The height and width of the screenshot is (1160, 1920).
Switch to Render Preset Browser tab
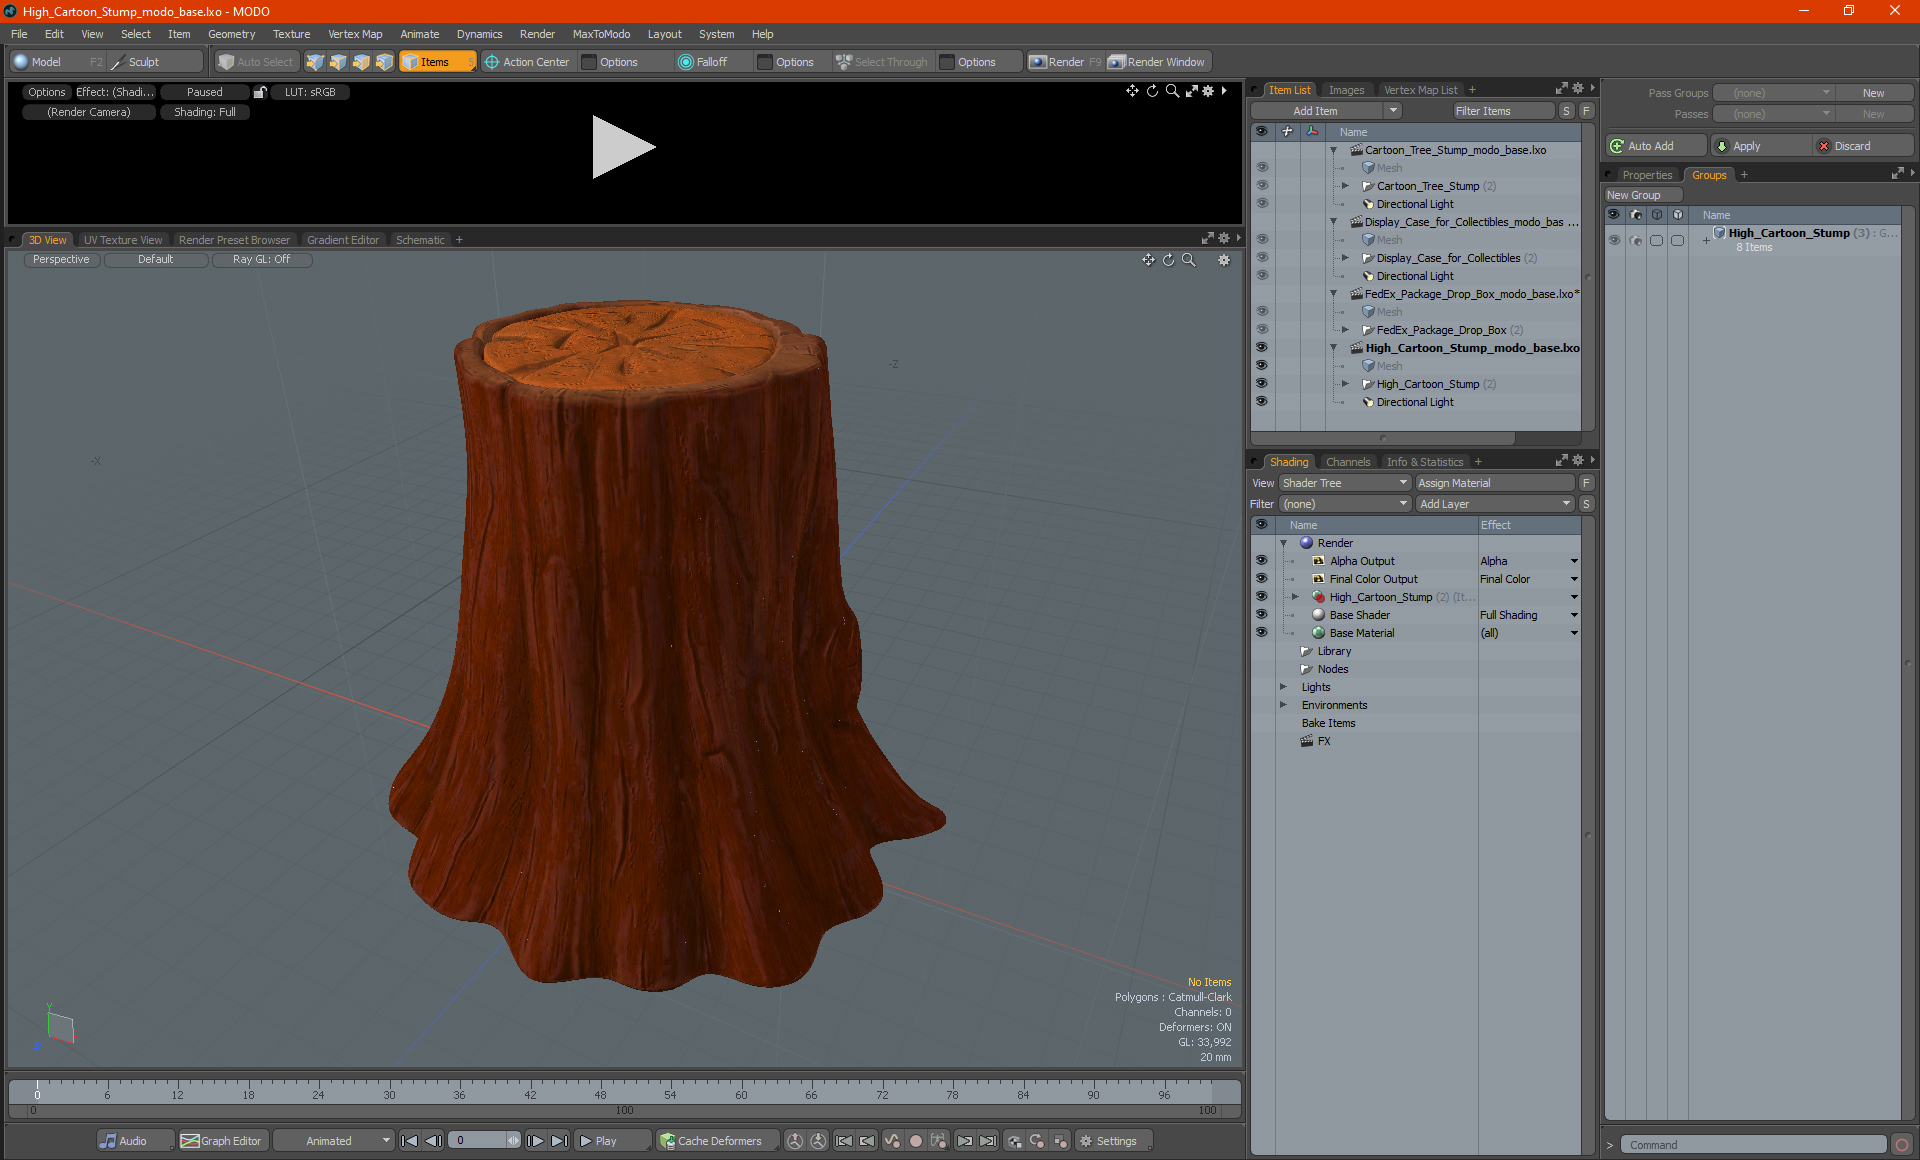(x=233, y=239)
